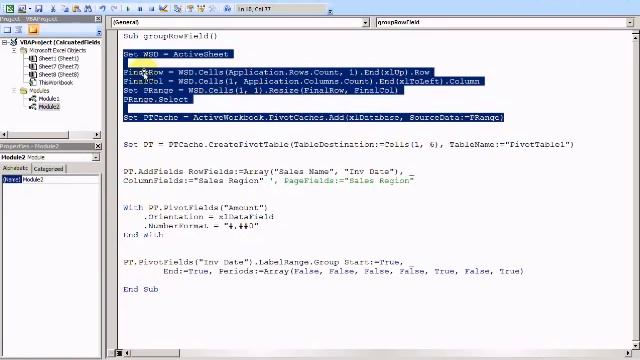Click the Redo arrow icon
The width and height of the screenshot is (640, 360).
[115, 8]
